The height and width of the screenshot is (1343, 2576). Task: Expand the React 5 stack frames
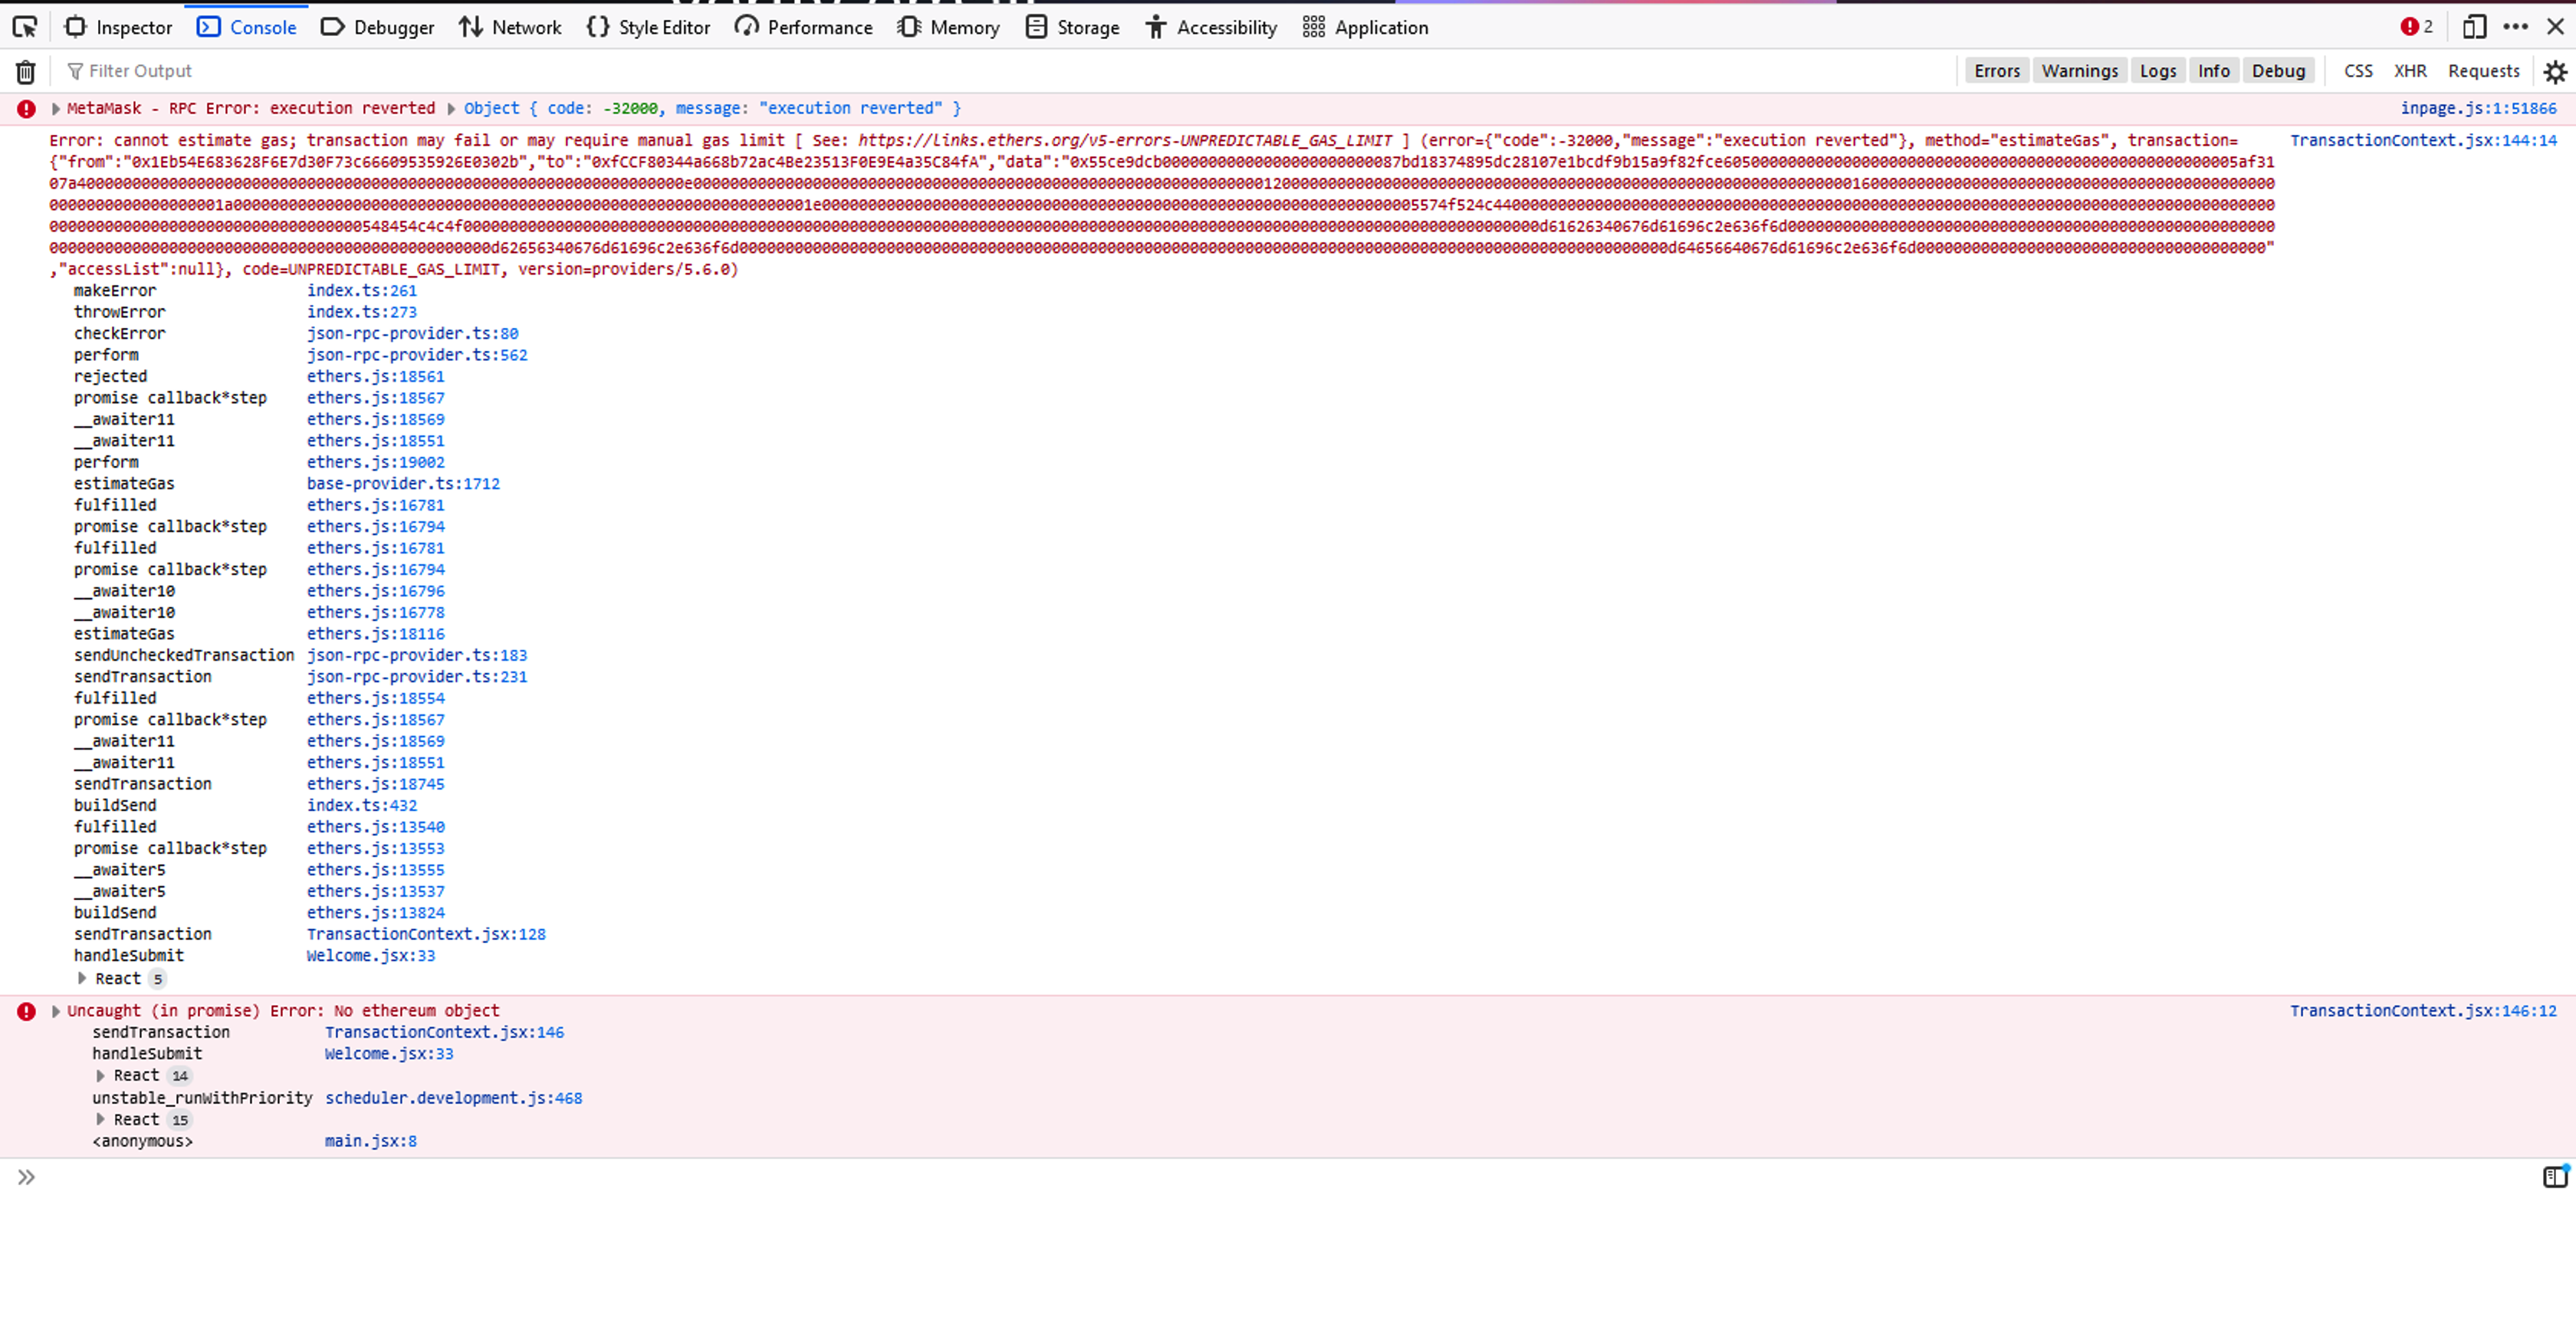(82, 978)
